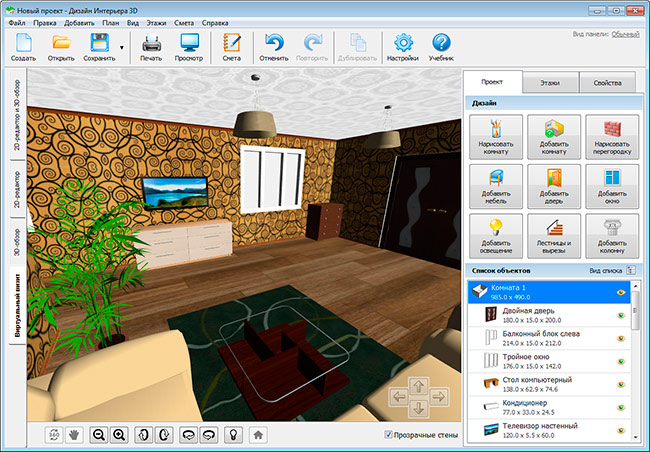Screen dimensions: 650x452
Task: Open the Этажи menu
Action: [x=156, y=23]
